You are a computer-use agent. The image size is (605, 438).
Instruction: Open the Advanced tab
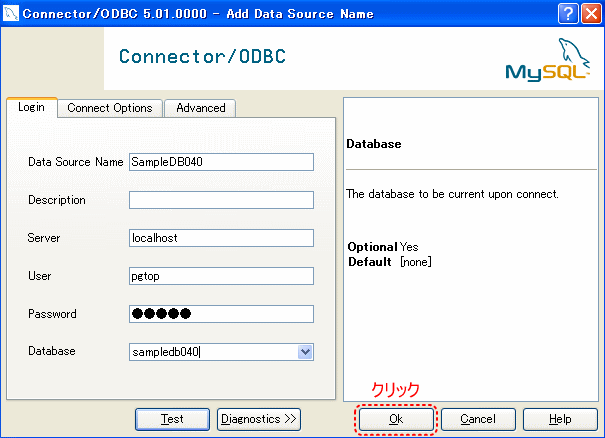201,108
